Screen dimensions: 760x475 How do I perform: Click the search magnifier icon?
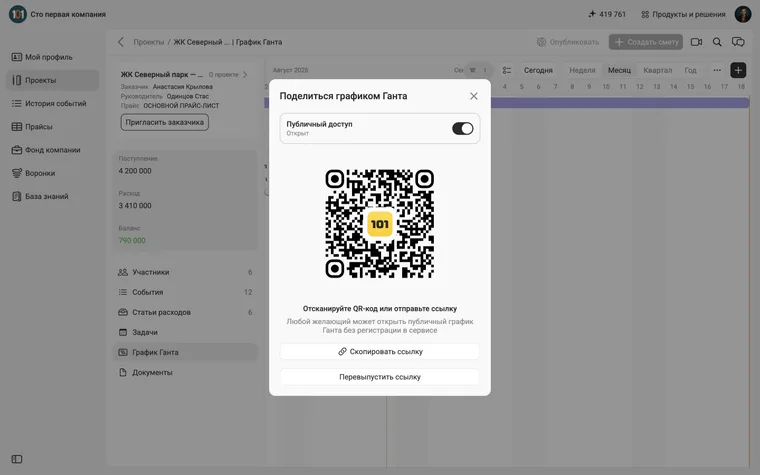(x=717, y=42)
